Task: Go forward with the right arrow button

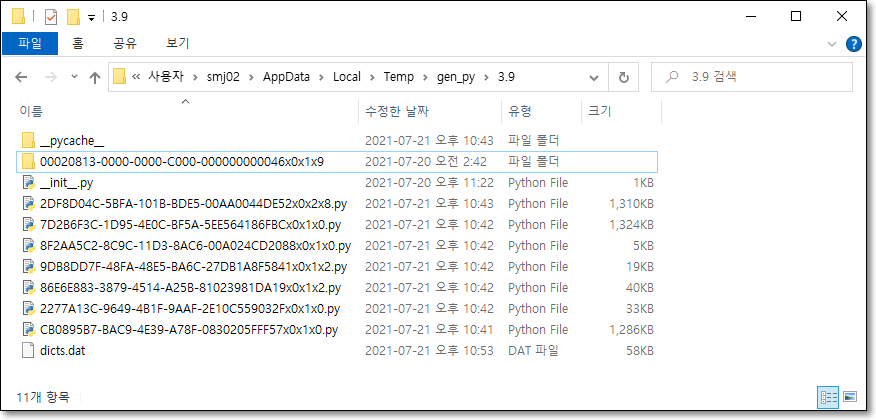Action: point(50,77)
